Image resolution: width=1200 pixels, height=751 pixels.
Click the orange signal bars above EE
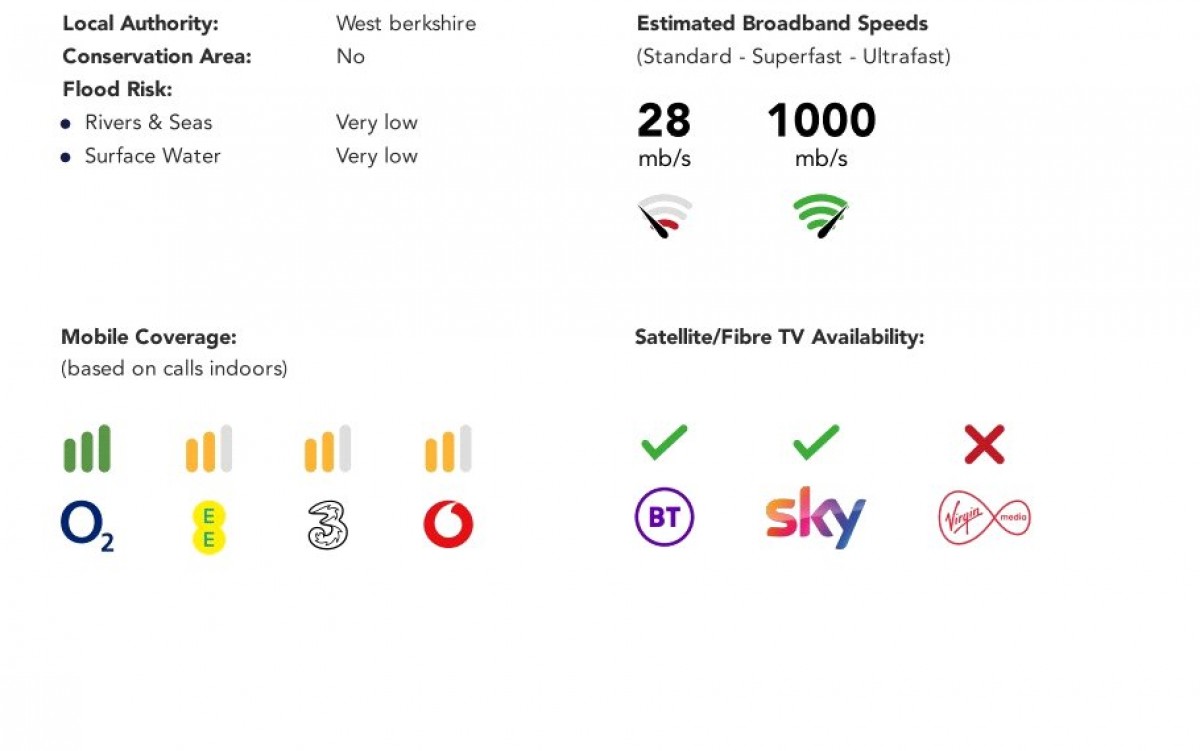click(209, 449)
